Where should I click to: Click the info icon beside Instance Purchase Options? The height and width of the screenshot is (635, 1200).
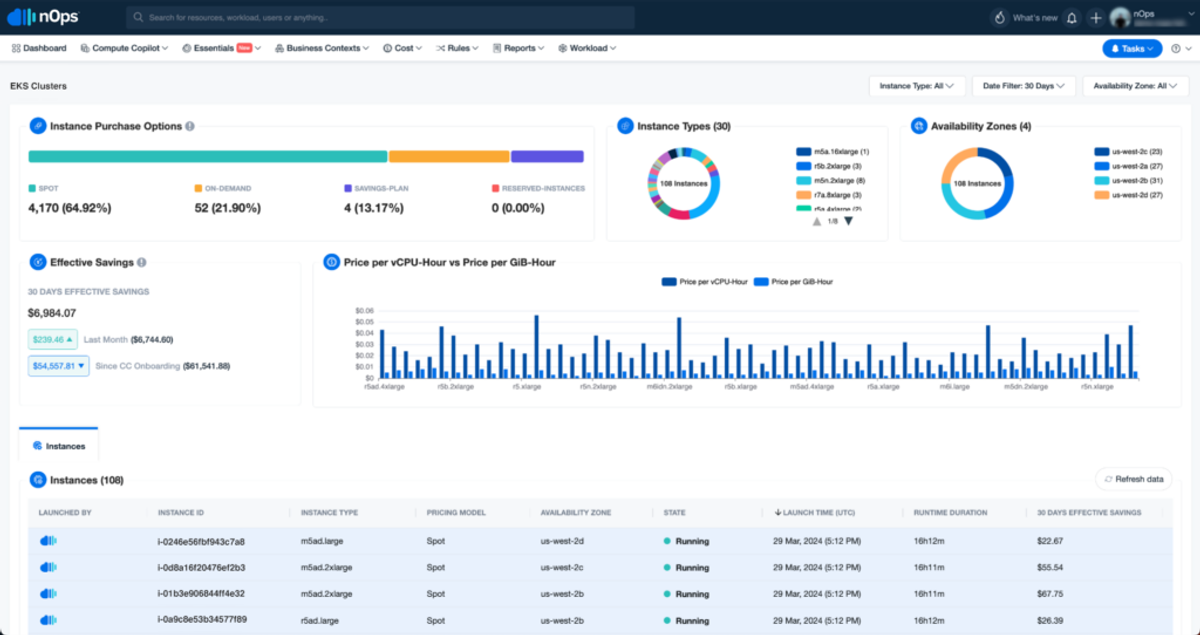pyautogui.click(x=190, y=127)
